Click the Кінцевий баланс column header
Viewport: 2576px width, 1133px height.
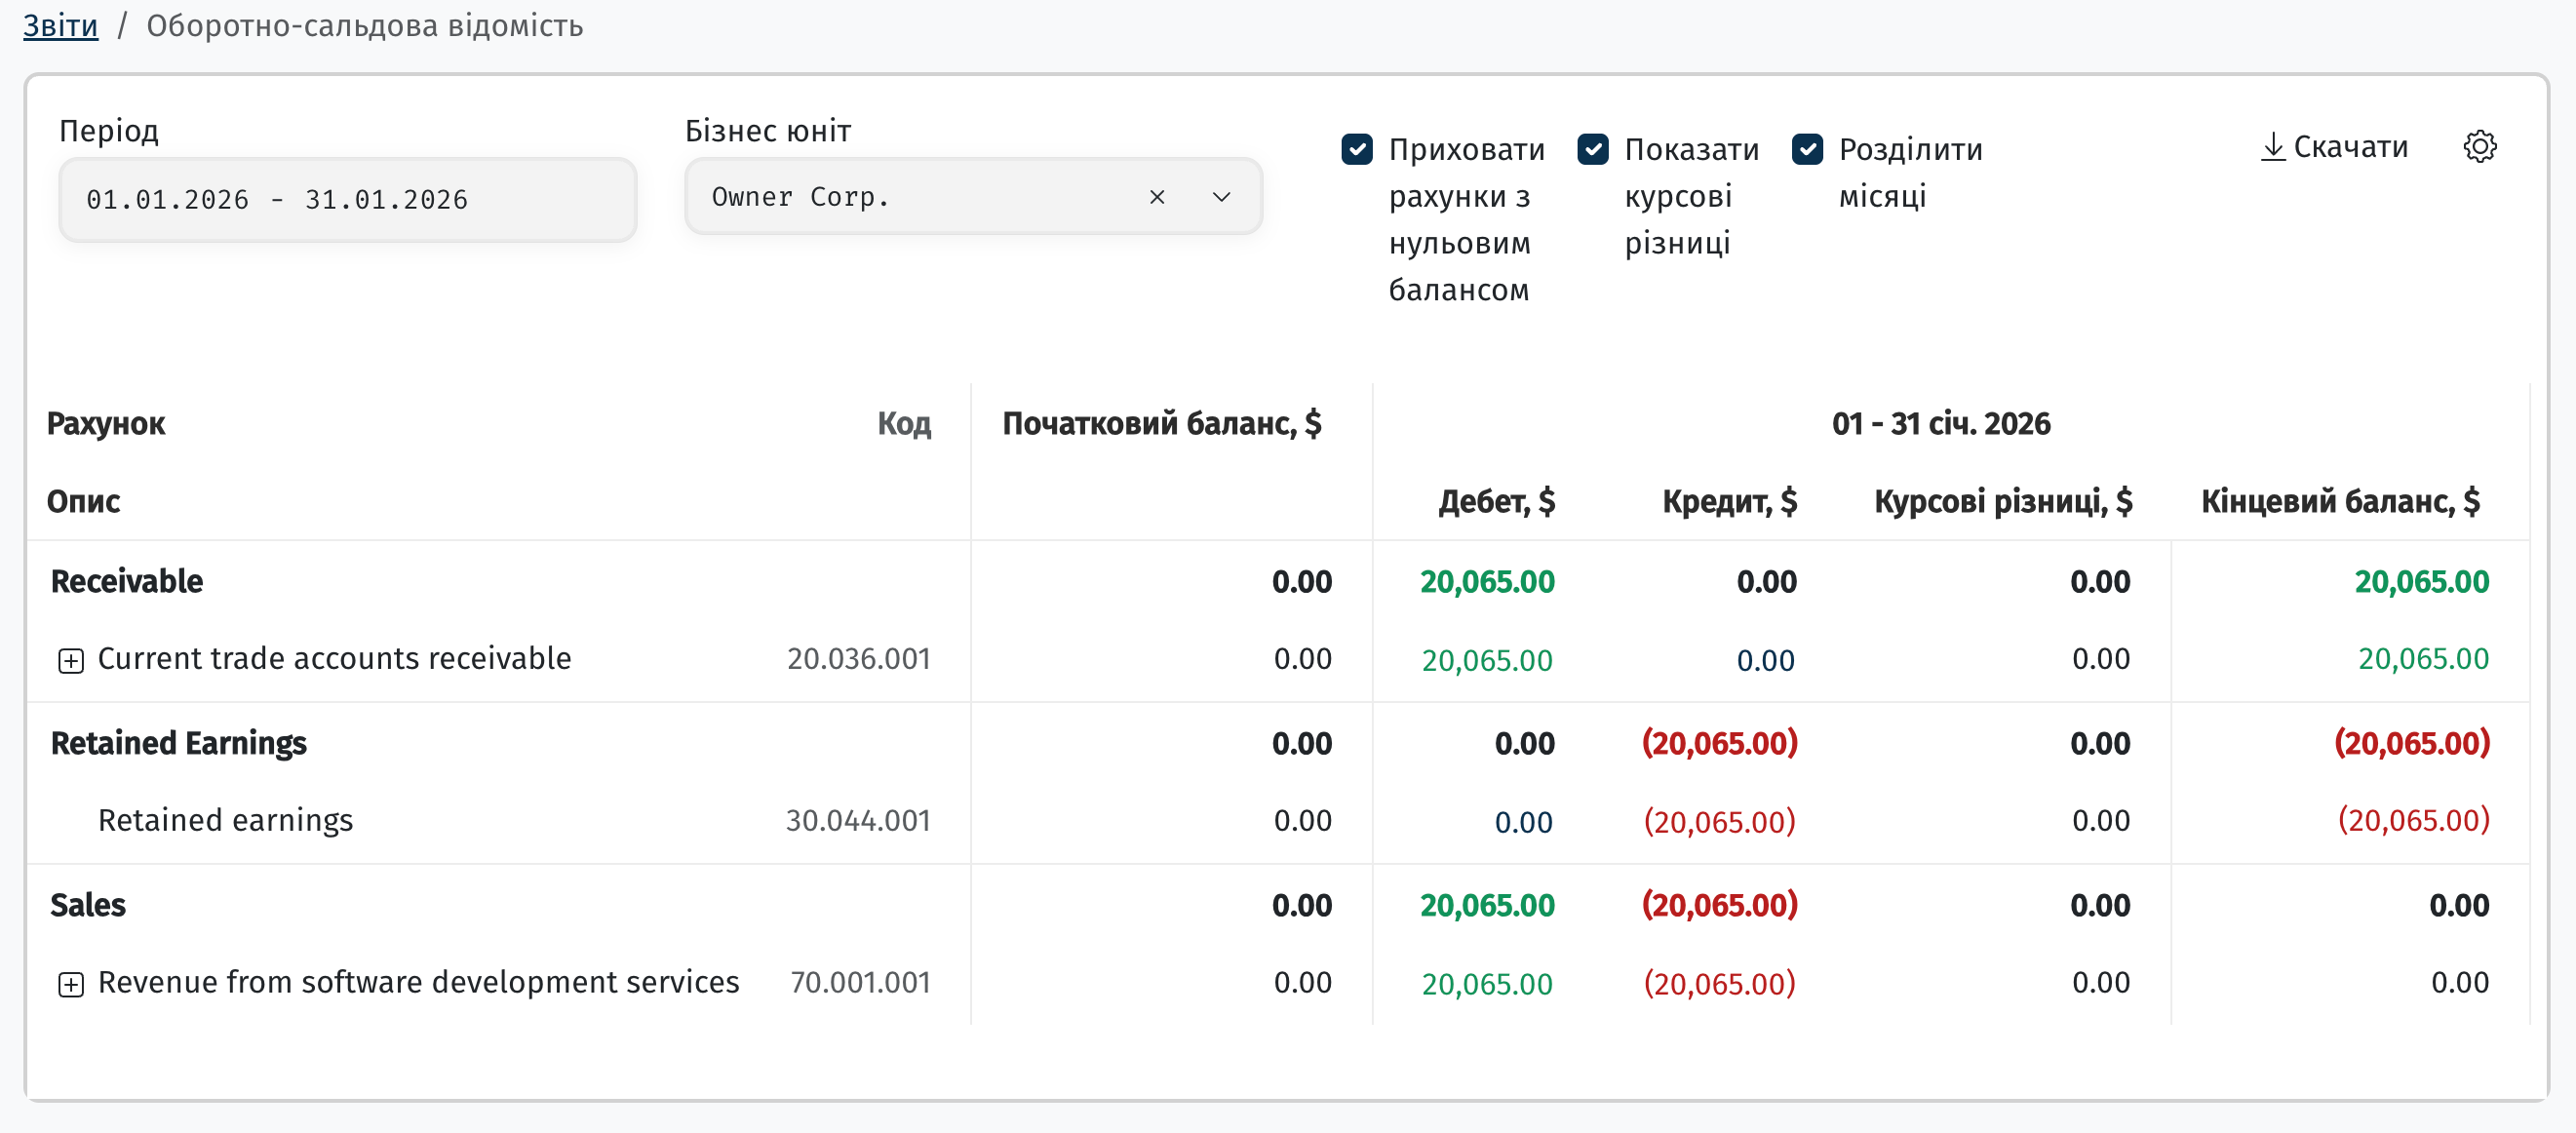pos(2340,501)
